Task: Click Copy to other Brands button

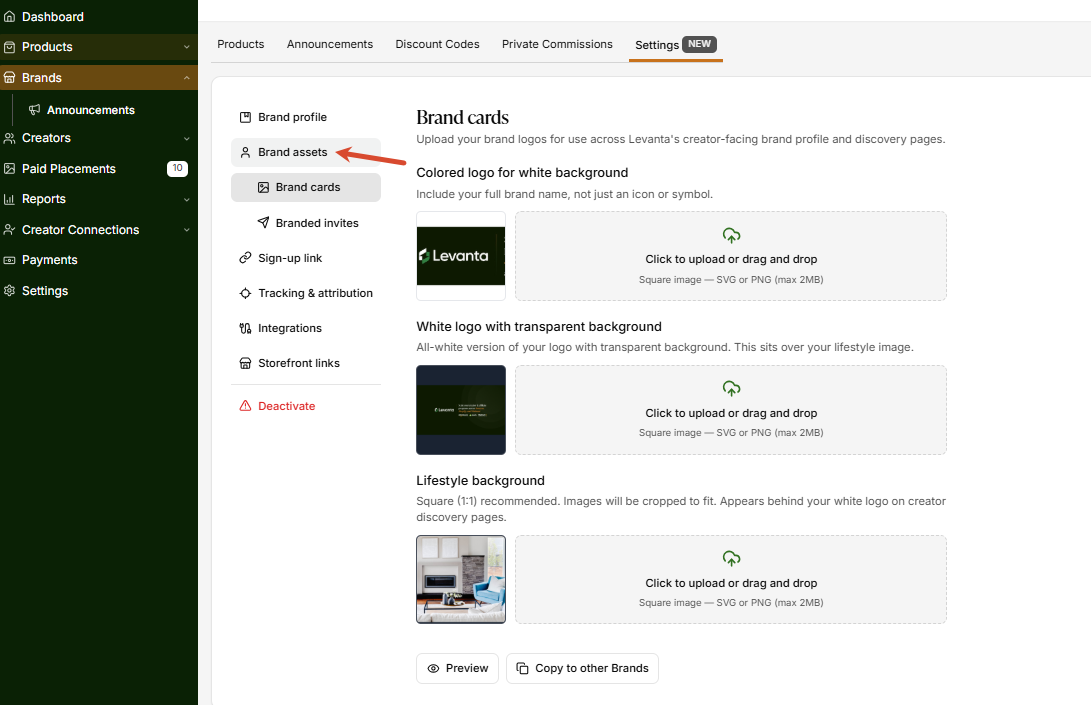Action: tap(582, 668)
